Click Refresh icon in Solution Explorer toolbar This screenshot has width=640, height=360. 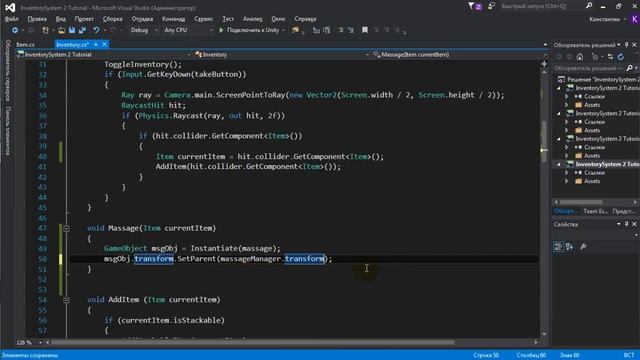pyautogui.click(x=621, y=57)
